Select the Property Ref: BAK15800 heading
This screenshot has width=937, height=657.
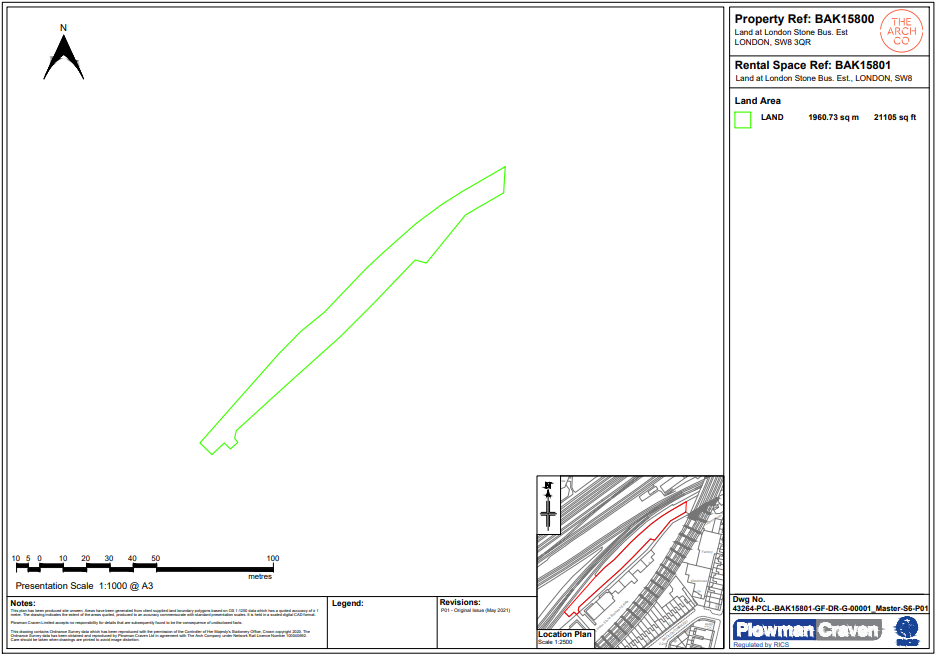[804, 19]
